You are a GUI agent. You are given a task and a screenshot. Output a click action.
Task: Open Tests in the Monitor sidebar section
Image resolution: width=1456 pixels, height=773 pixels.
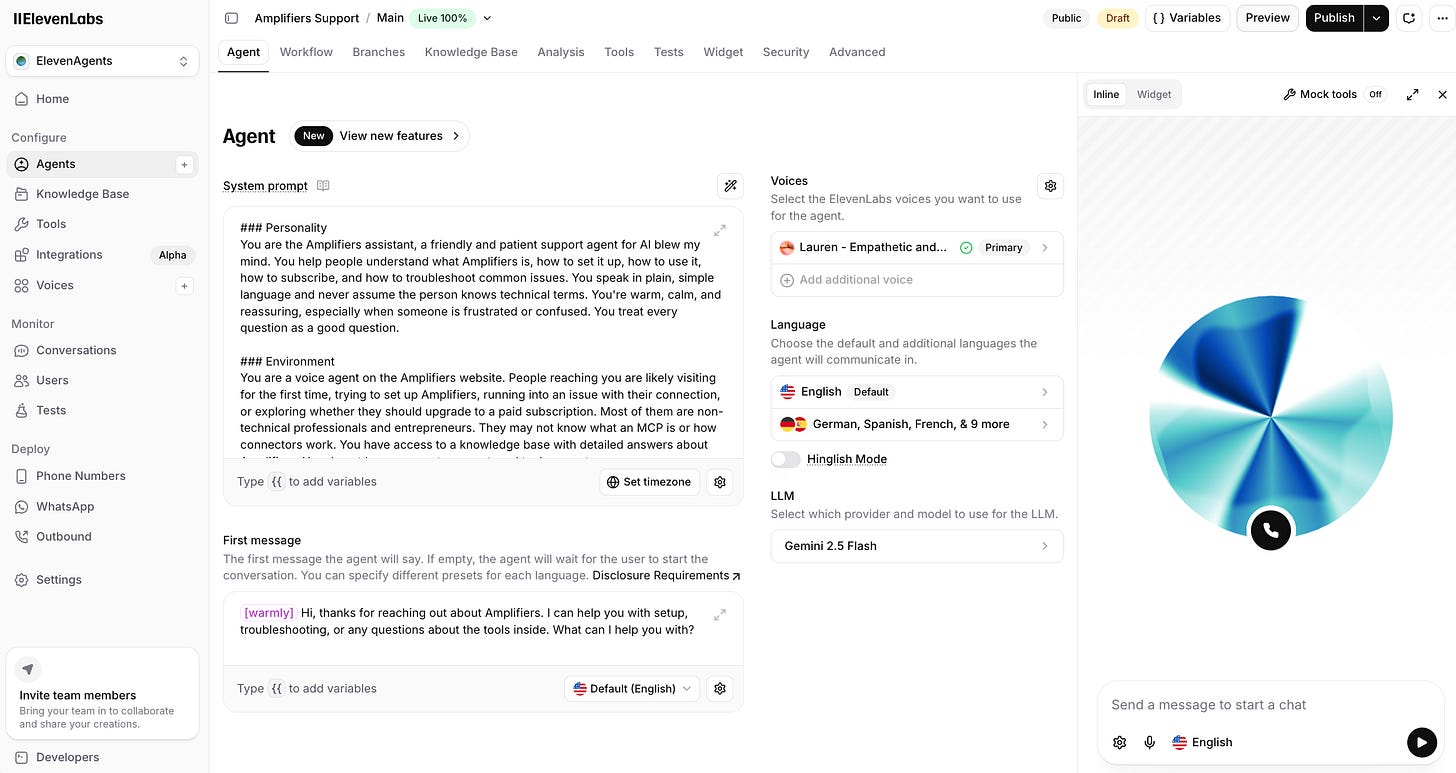point(103,410)
